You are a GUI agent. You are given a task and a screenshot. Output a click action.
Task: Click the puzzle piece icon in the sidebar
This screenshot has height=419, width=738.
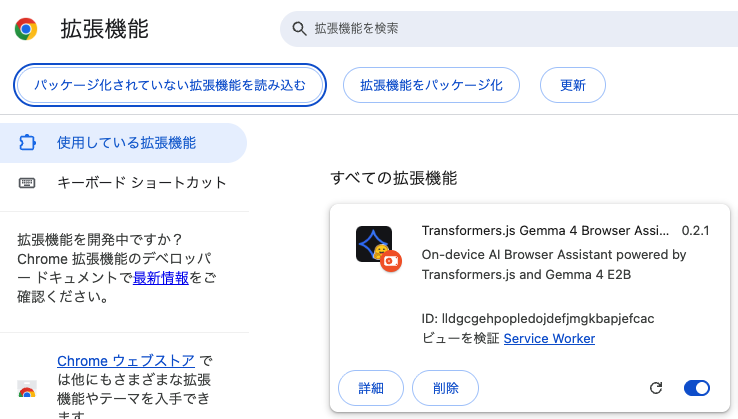(27, 143)
